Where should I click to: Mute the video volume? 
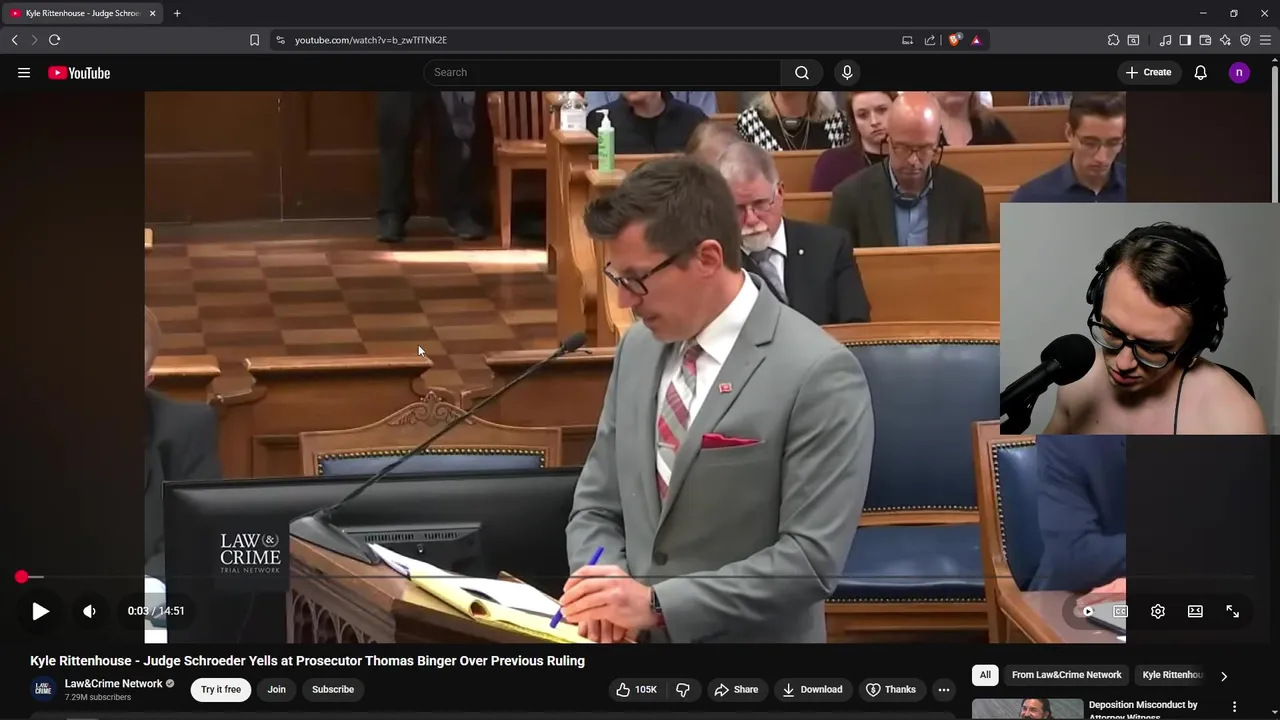89,611
